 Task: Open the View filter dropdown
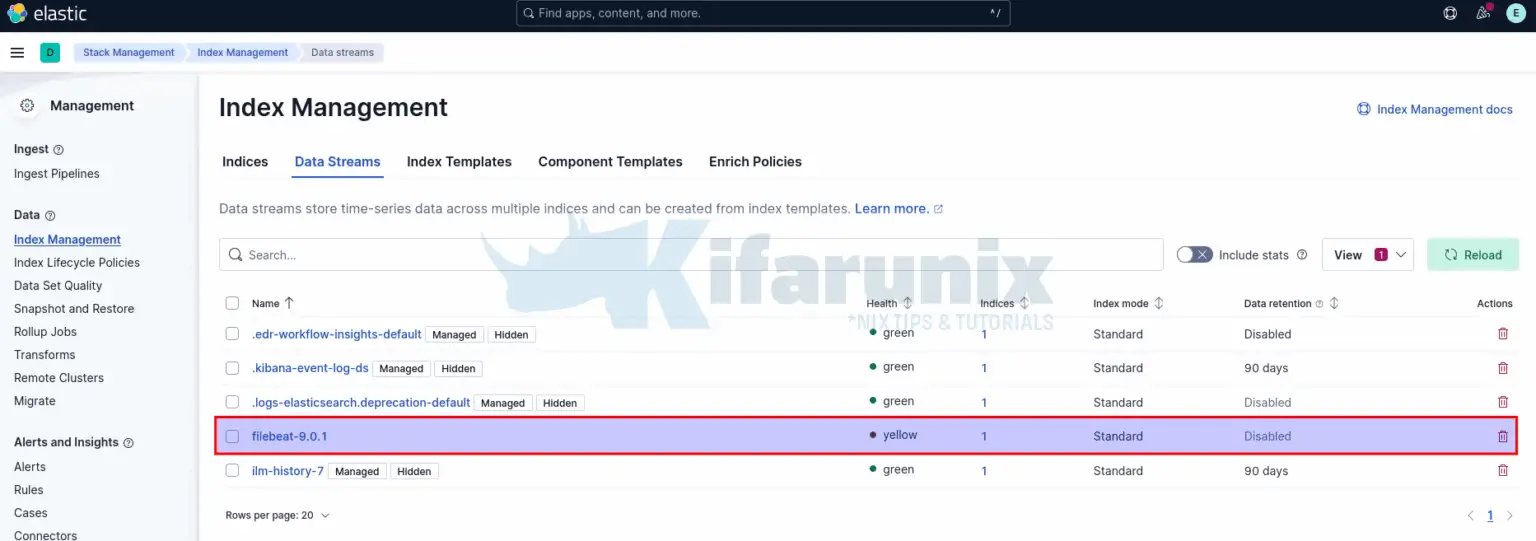[x=1367, y=255]
